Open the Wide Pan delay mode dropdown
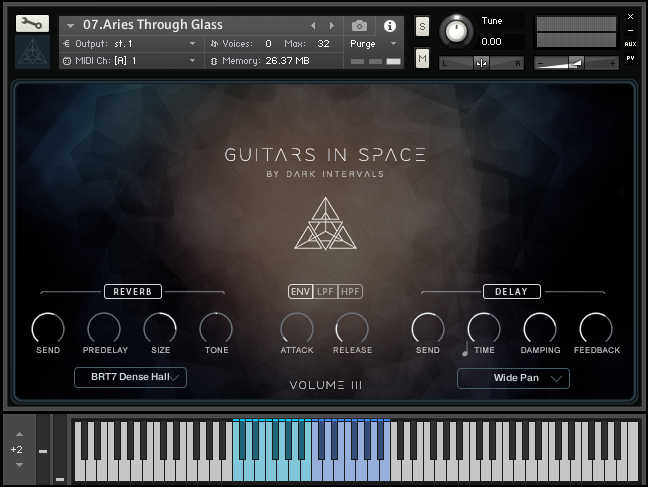The image size is (648, 487). coord(513,378)
